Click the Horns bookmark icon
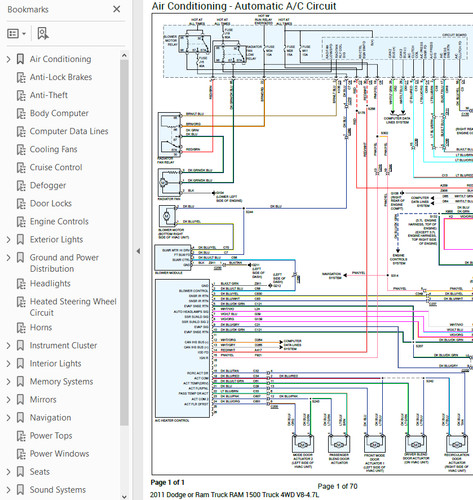Viewport: 473px width, 500px height. coord(21,328)
